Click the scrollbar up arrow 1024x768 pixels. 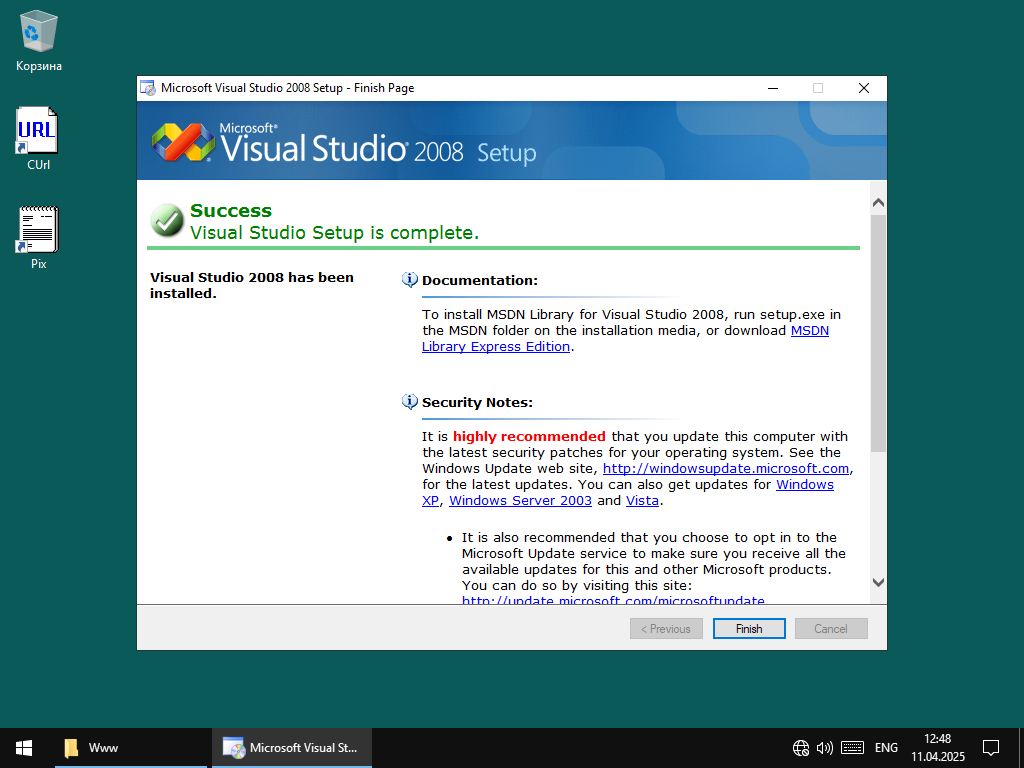click(878, 202)
